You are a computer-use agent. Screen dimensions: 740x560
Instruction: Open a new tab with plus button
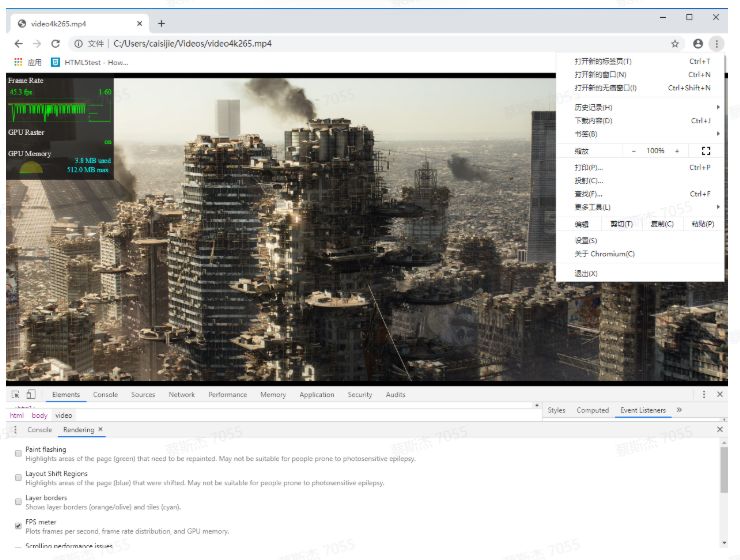[x=161, y=24]
